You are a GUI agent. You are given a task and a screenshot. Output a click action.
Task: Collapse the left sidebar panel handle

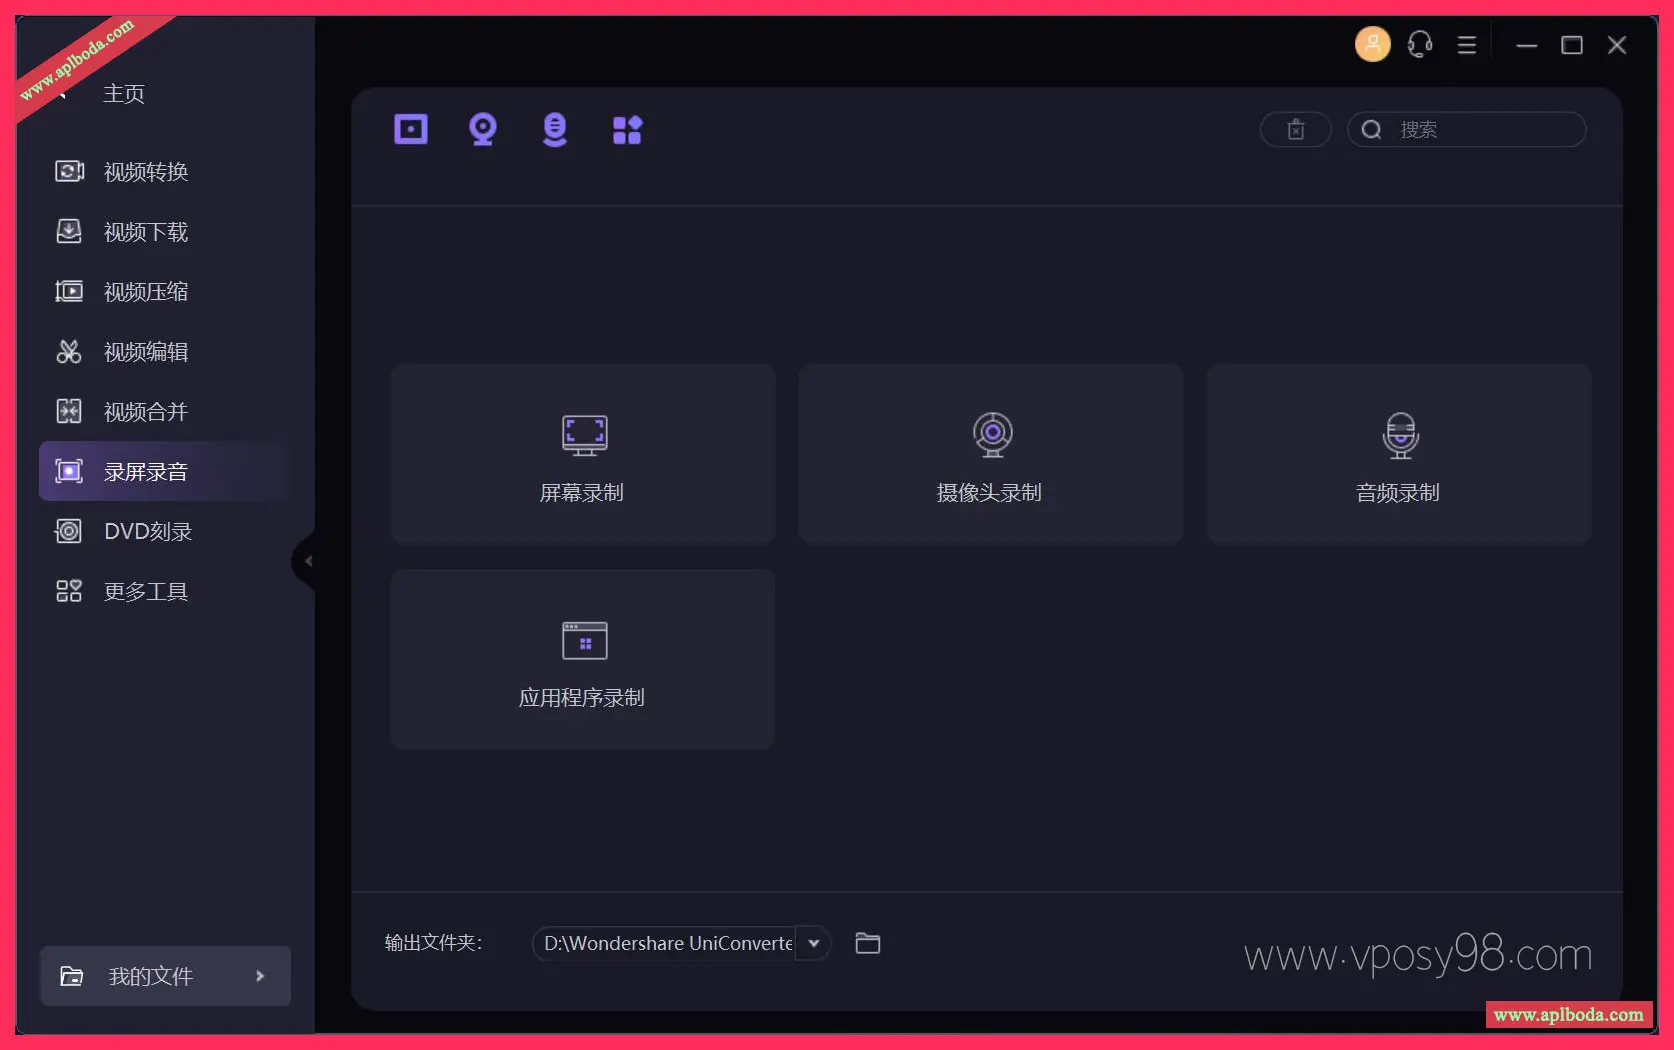[x=307, y=561]
